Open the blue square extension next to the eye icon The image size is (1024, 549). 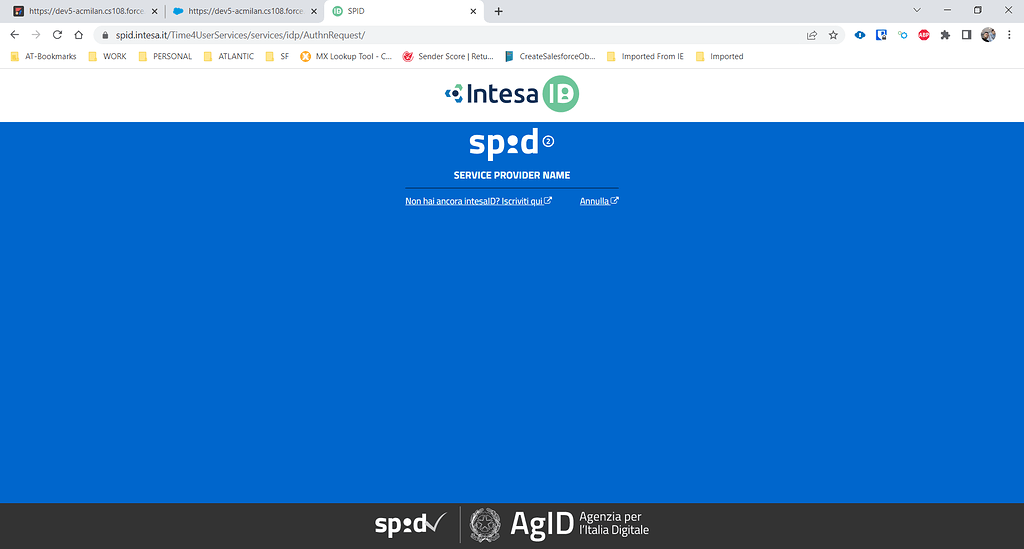coord(881,35)
